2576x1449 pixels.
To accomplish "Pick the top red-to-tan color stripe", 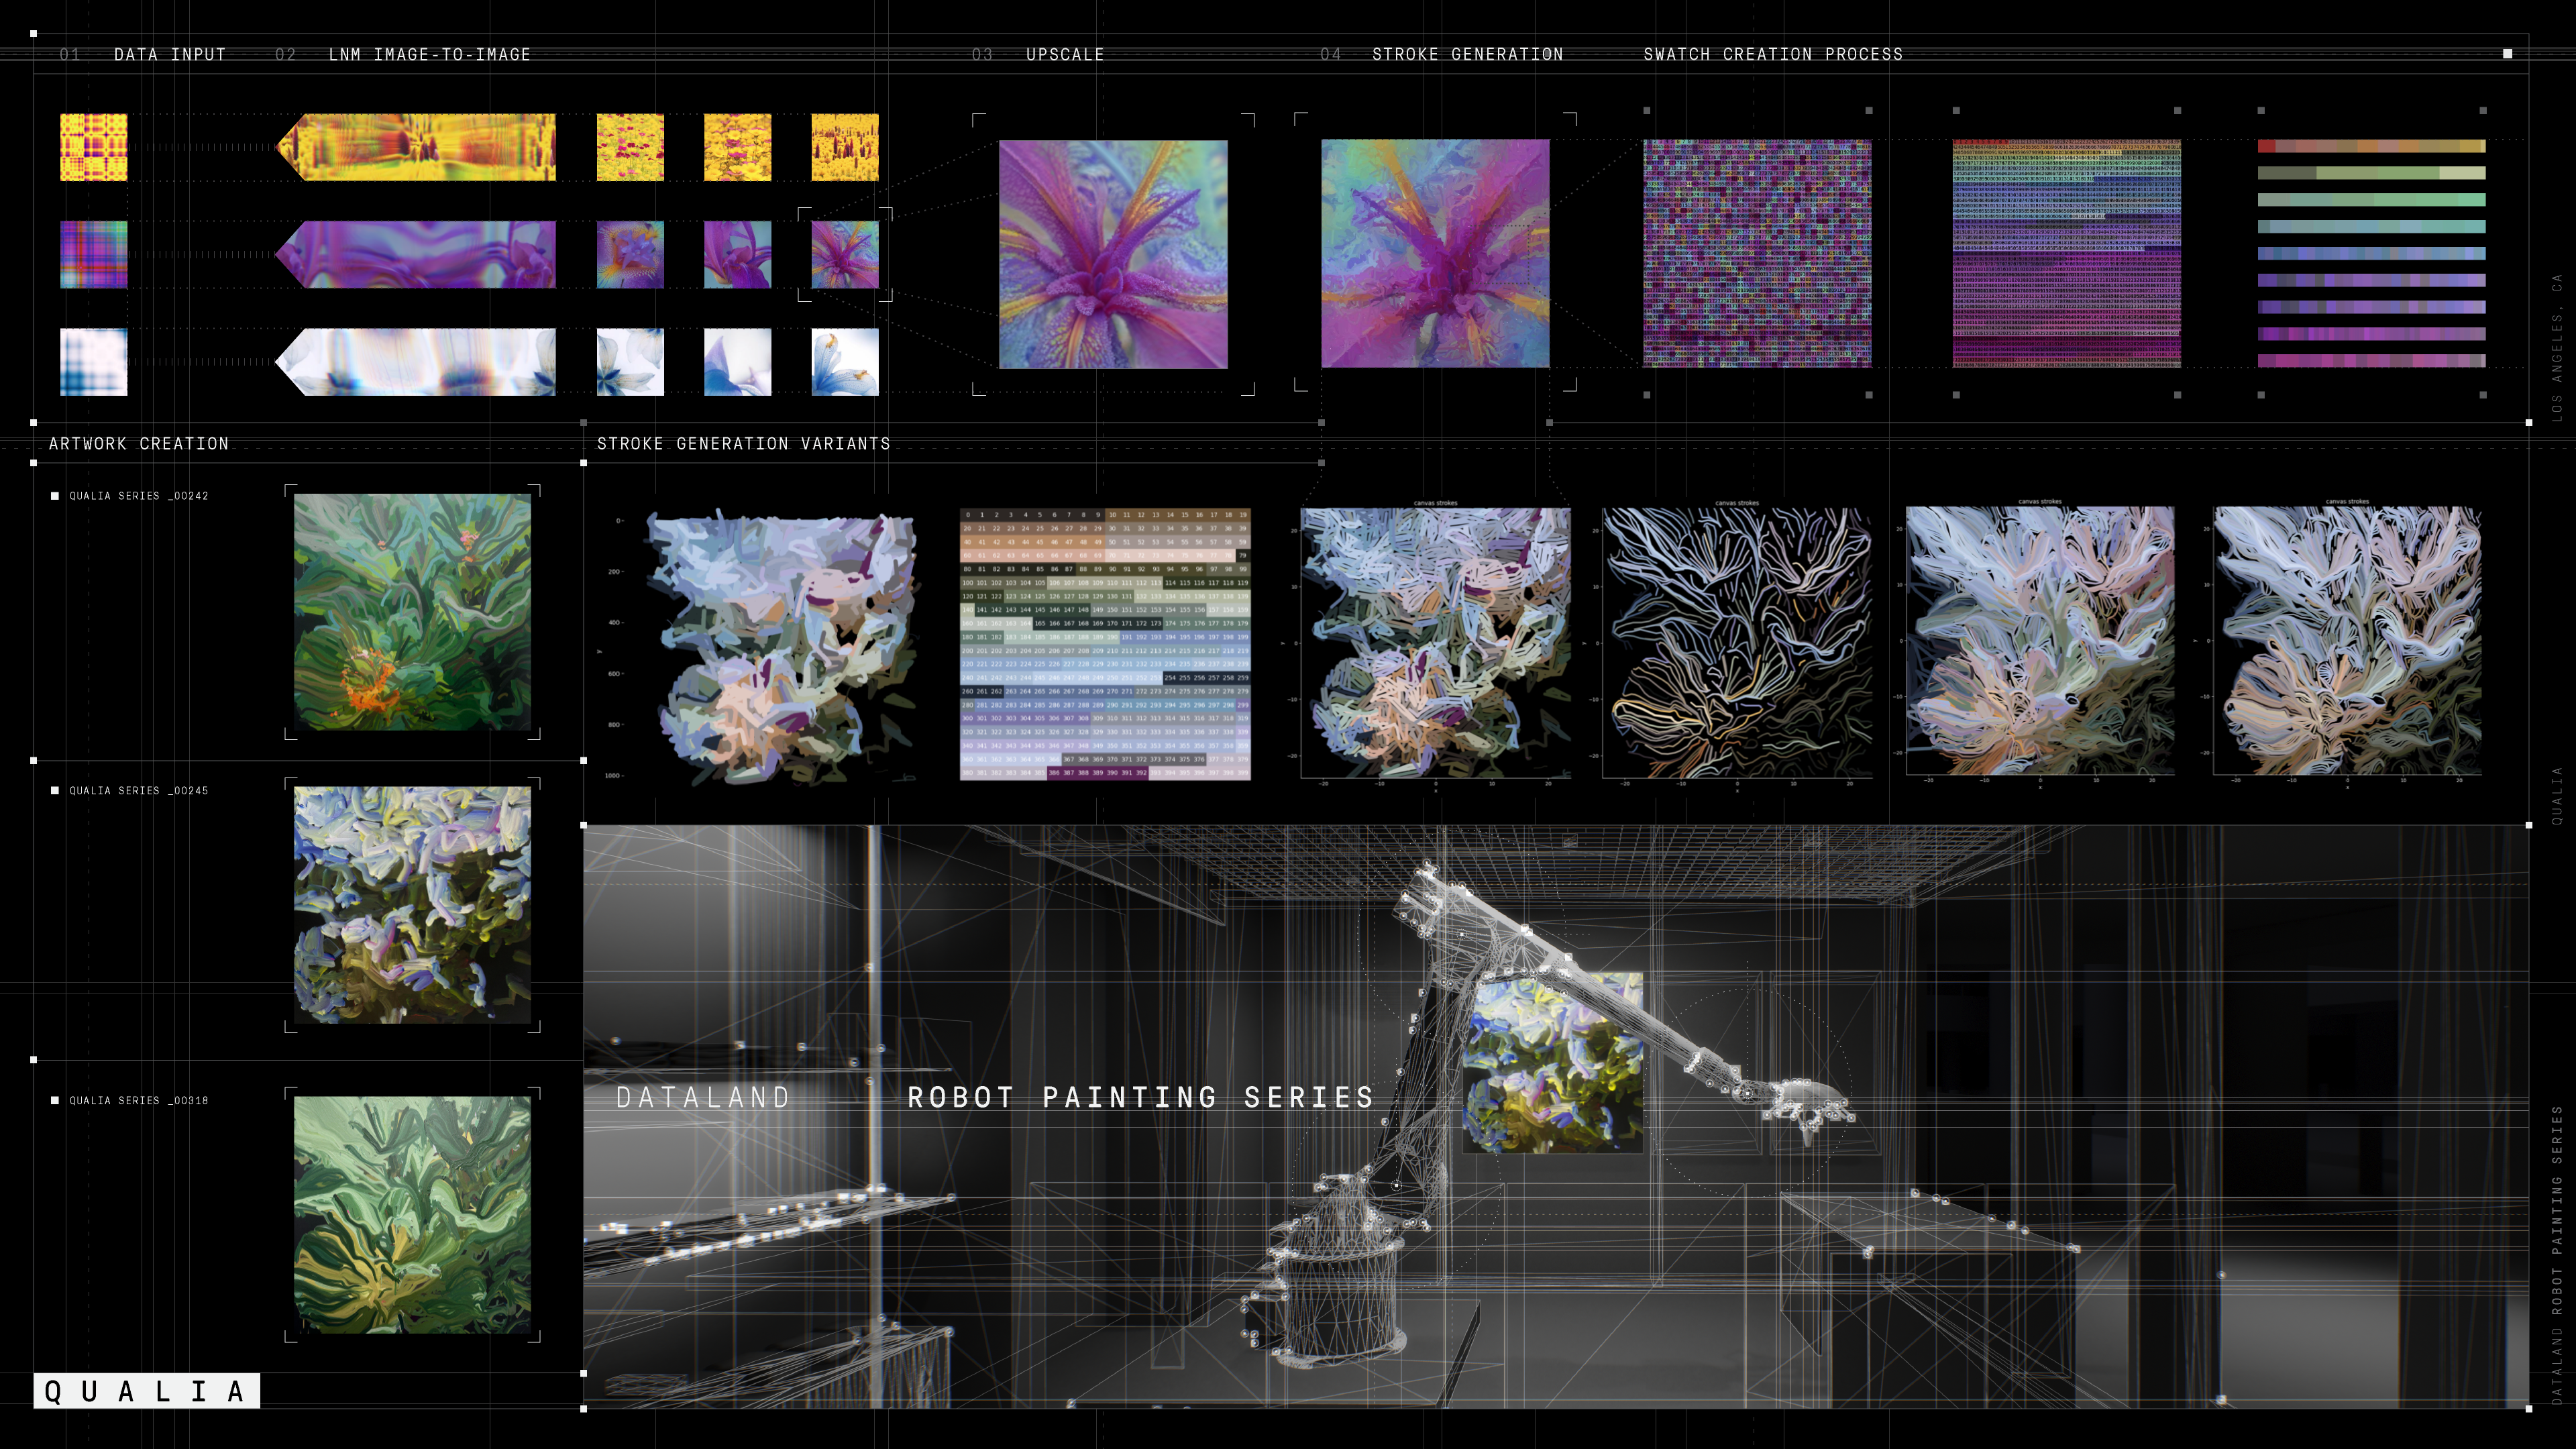I will (x=2371, y=146).
